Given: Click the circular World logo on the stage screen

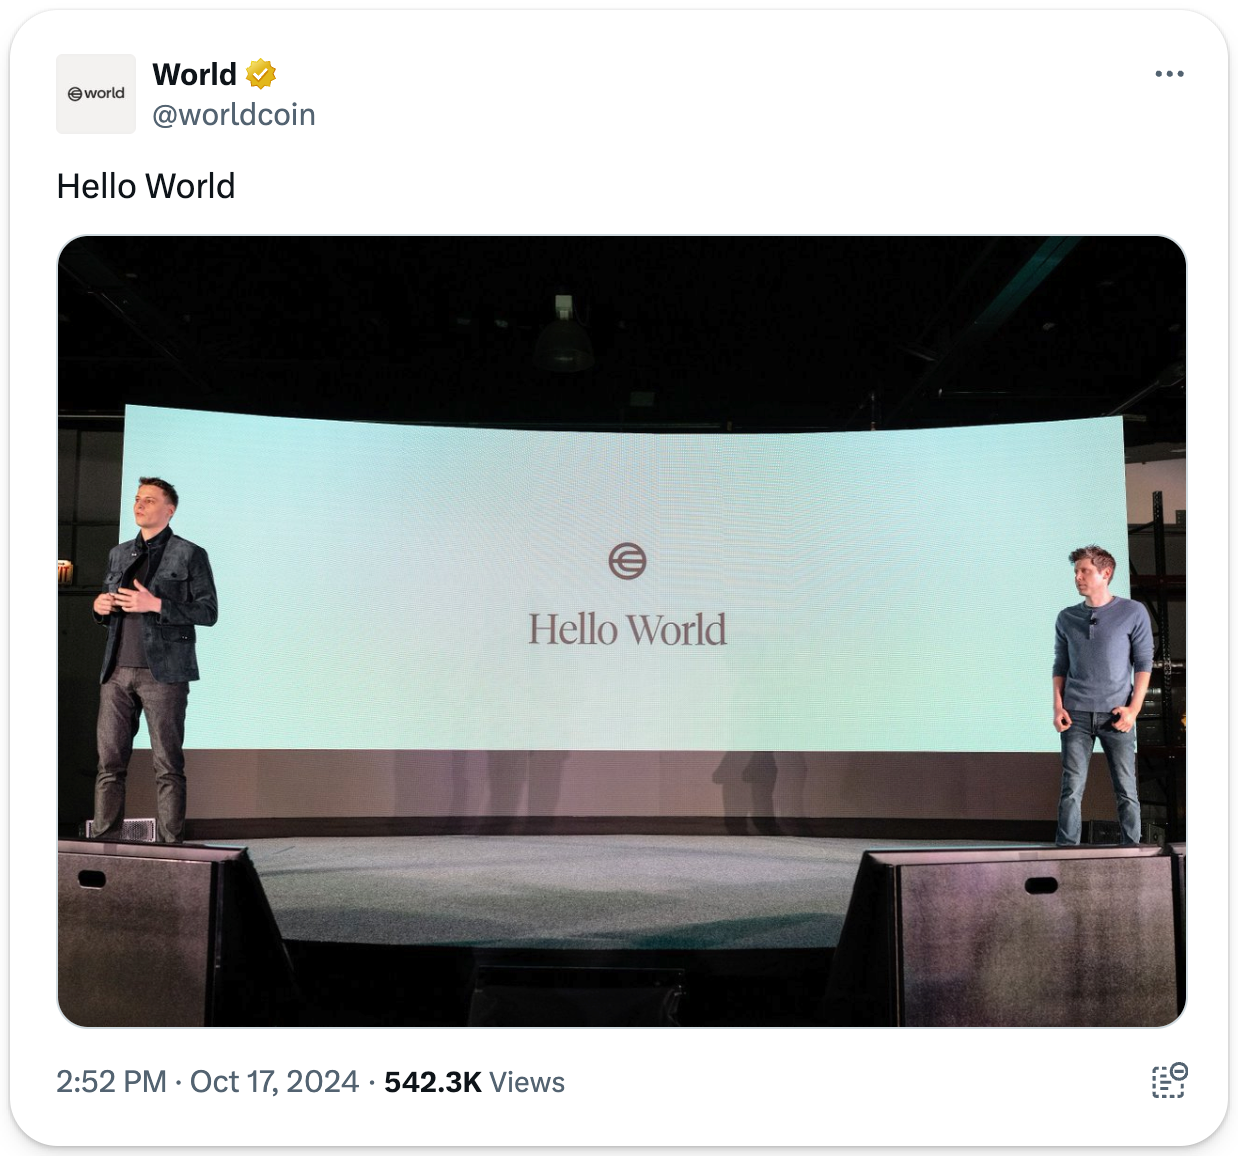Looking at the screenshot, I should (627, 561).
